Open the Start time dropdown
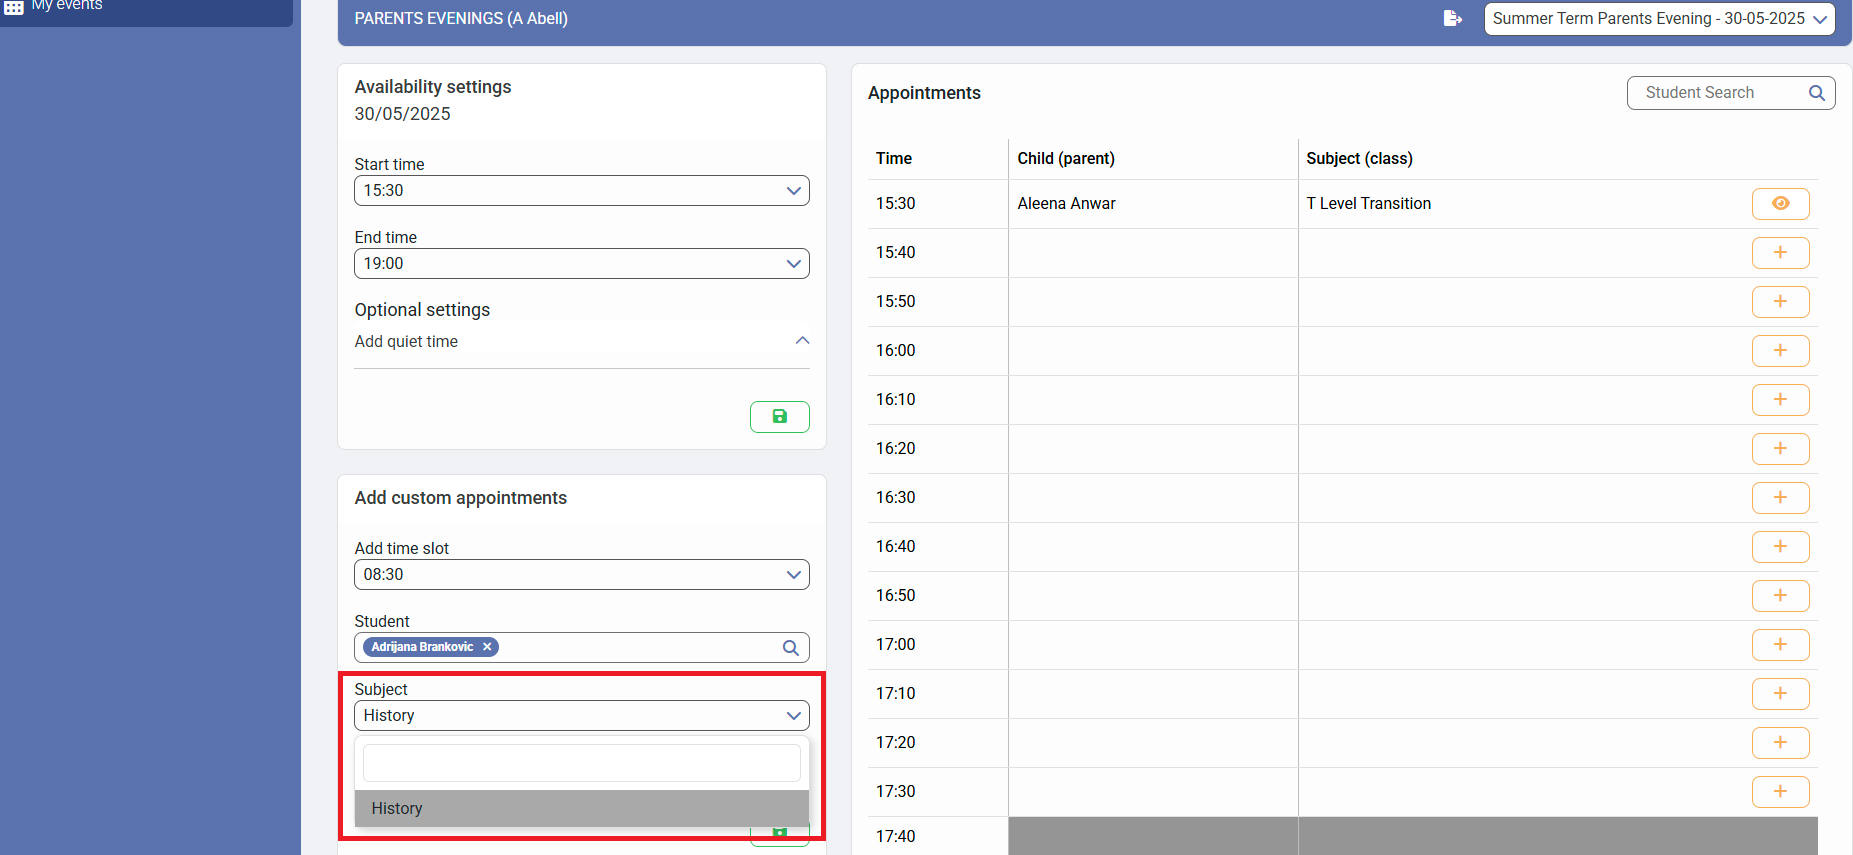This screenshot has height=855, width=1853. point(581,191)
